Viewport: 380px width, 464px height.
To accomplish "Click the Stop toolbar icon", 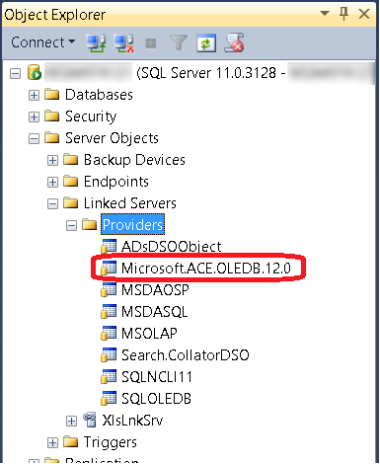I will click(x=151, y=43).
